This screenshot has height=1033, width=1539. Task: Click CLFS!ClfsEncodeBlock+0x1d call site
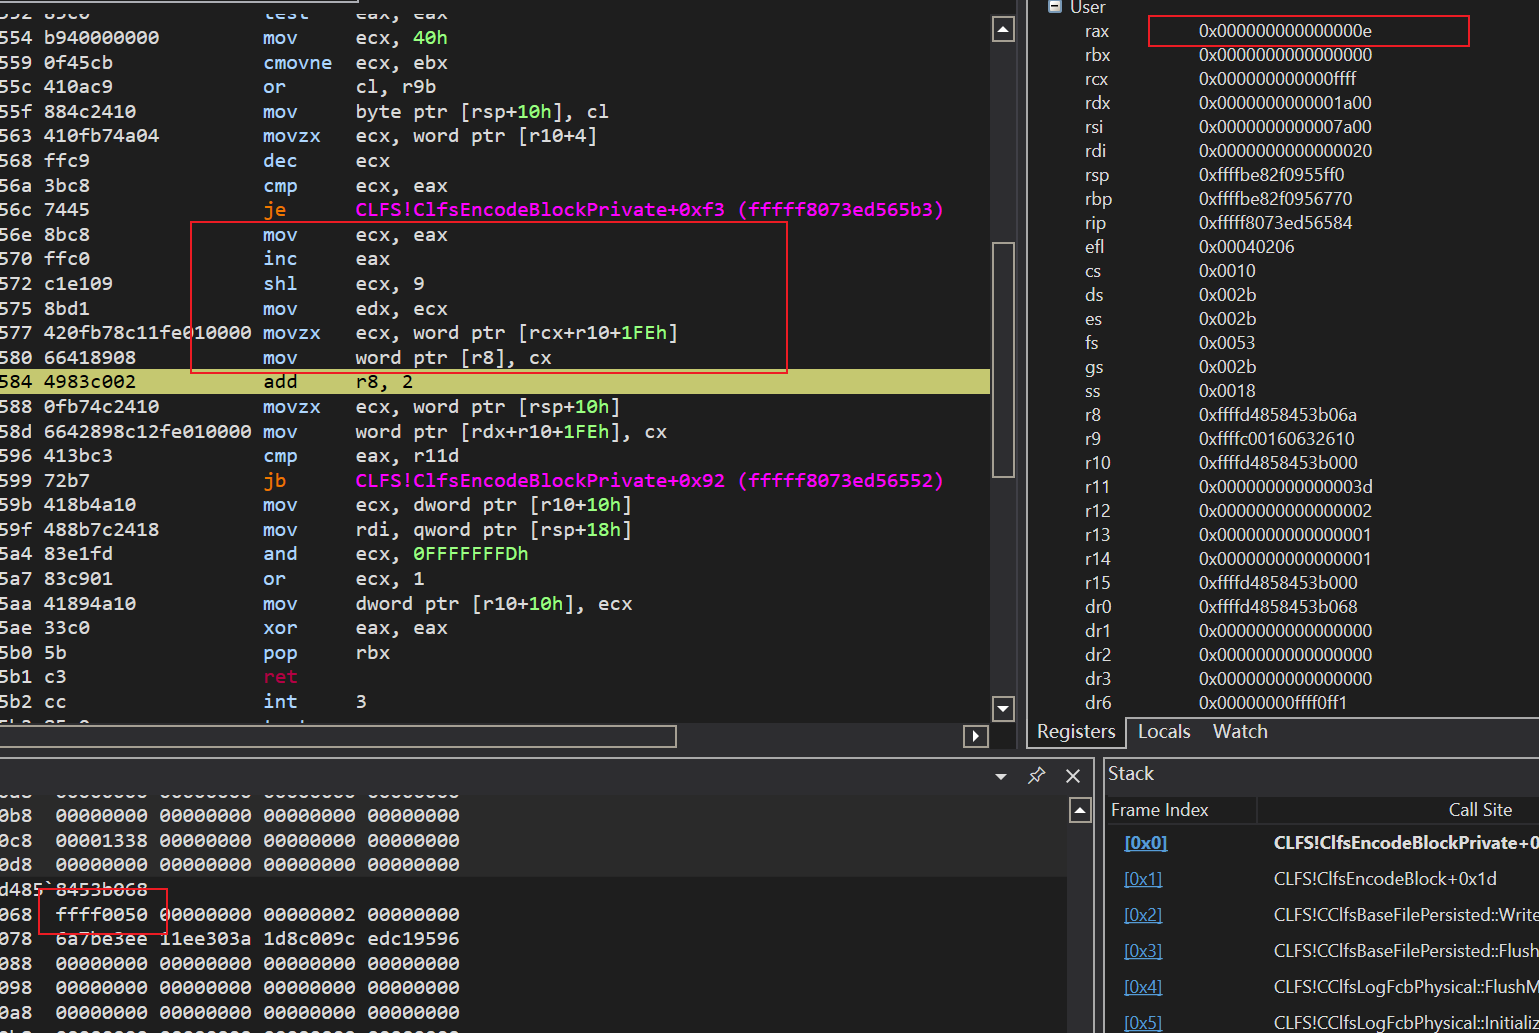point(1385,879)
